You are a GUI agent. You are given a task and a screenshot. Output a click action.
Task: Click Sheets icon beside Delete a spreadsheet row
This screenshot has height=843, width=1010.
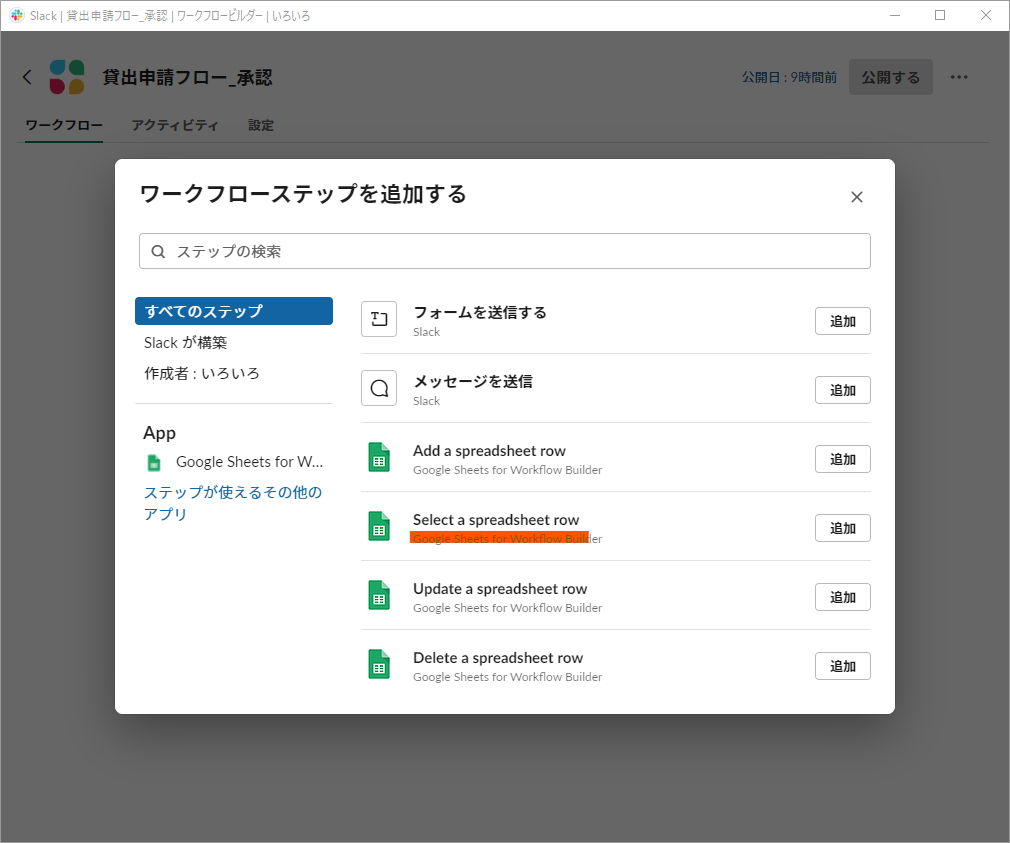379,664
